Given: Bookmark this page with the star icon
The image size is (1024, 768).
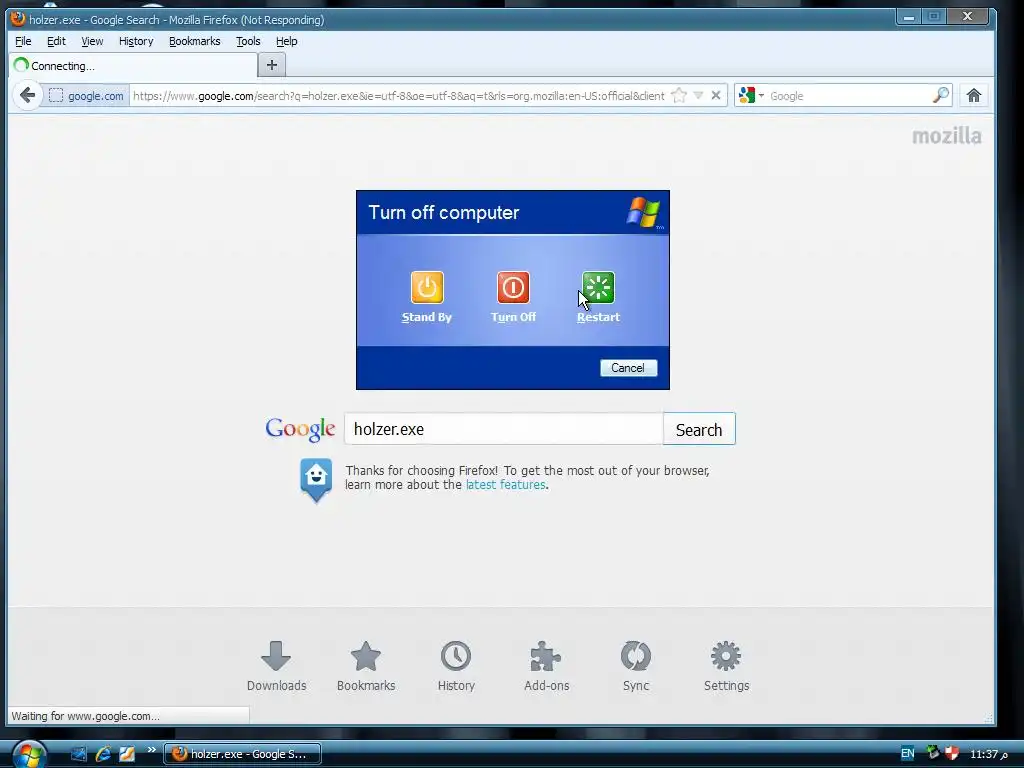Looking at the screenshot, I should pyautogui.click(x=679, y=95).
